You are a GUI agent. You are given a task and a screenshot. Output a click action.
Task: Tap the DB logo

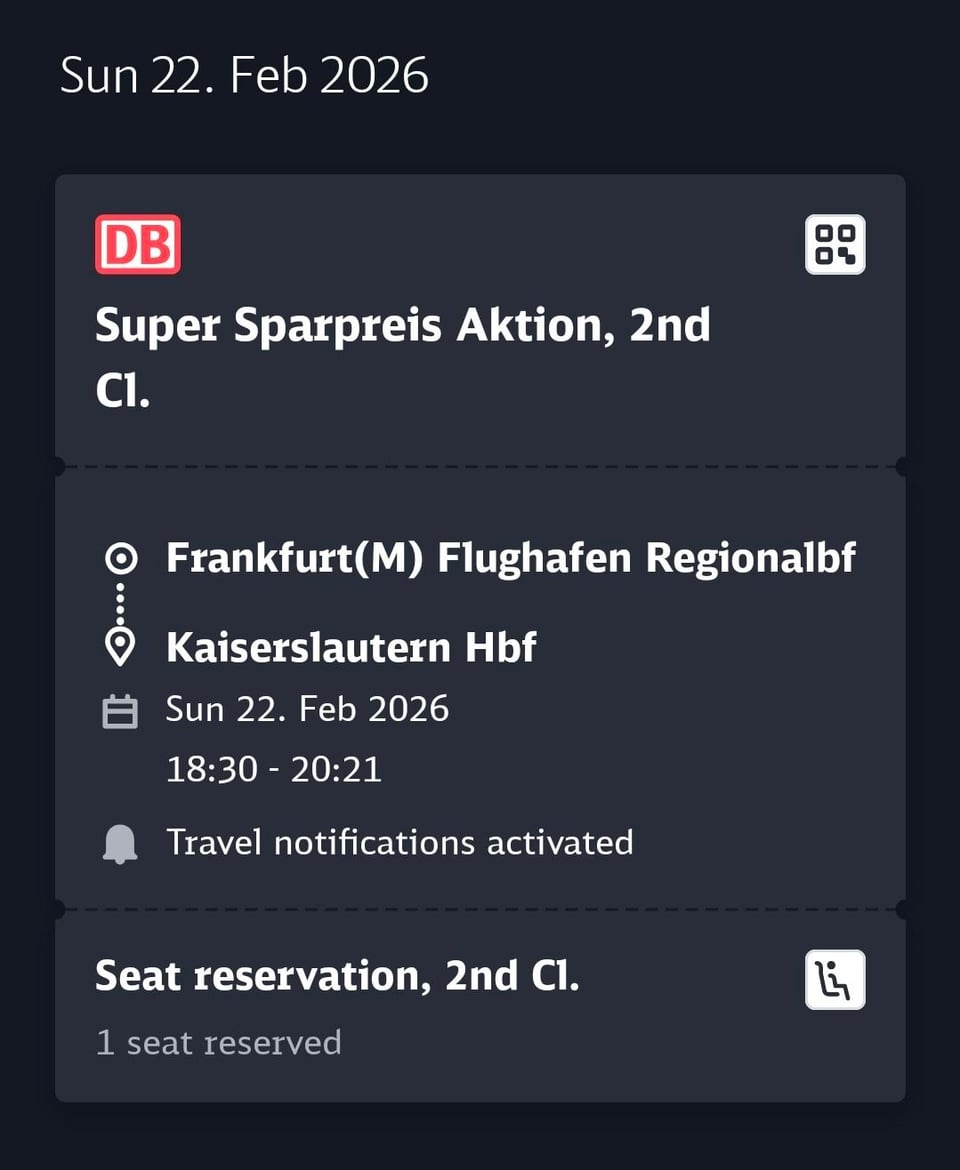tap(138, 244)
